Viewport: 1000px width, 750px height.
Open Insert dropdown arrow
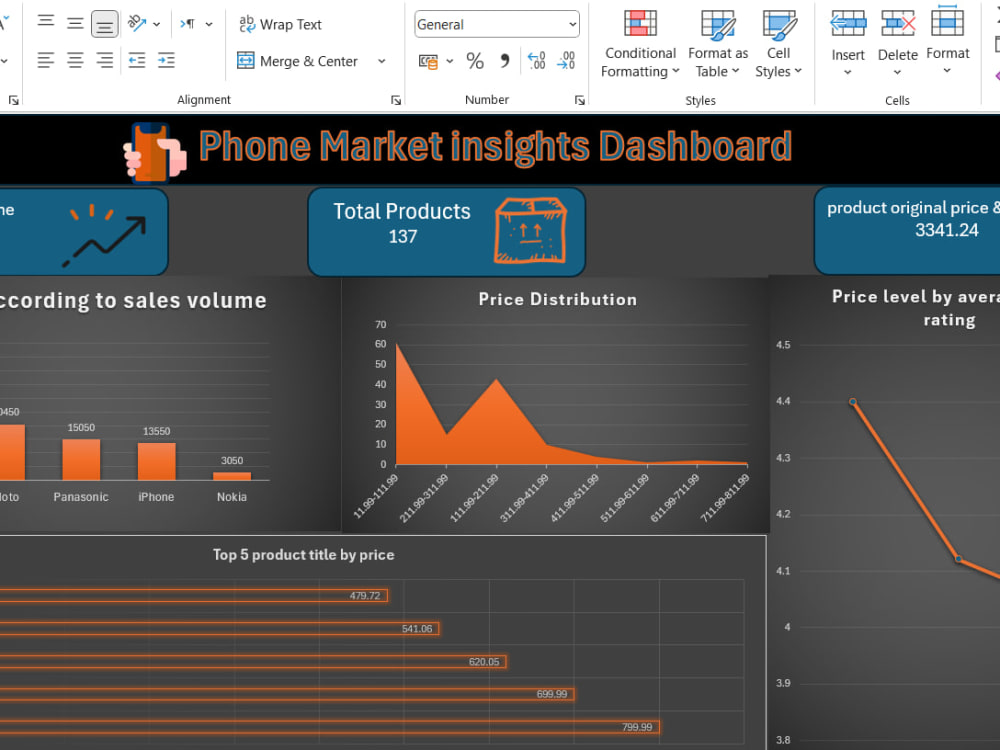848,72
